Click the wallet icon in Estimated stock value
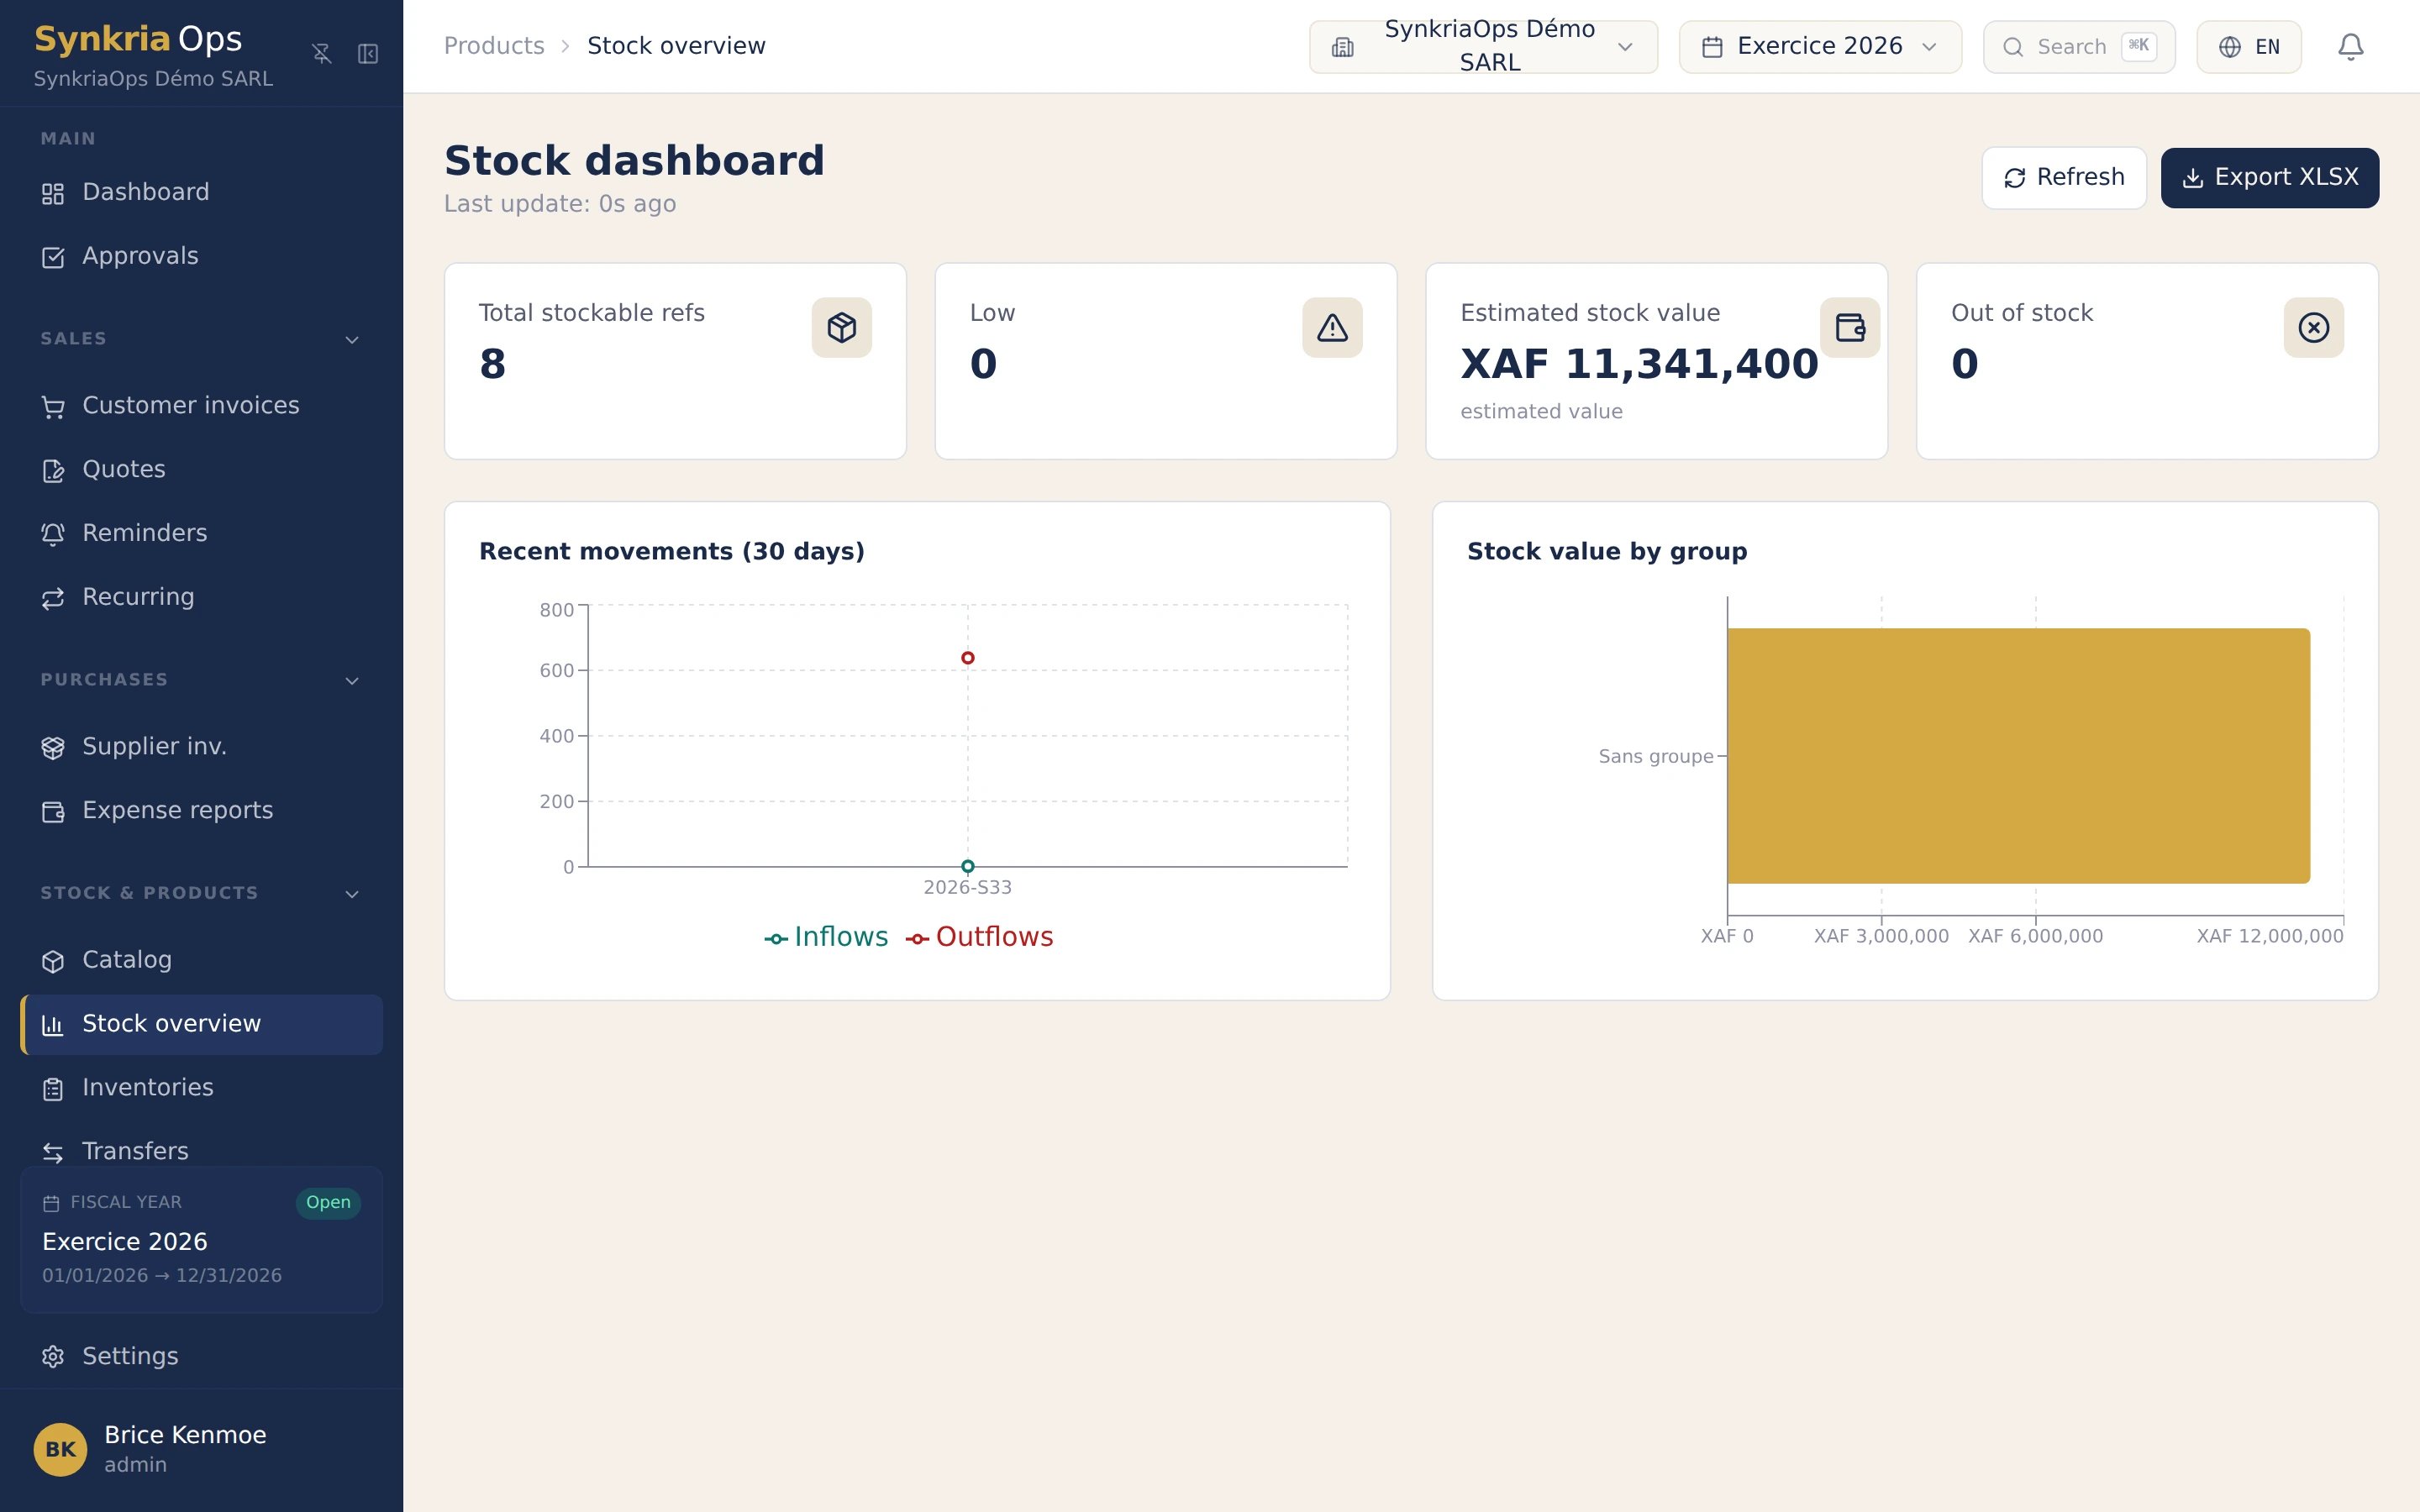Image resolution: width=2420 pixels, height=1512 pixels. point(1850,328)
